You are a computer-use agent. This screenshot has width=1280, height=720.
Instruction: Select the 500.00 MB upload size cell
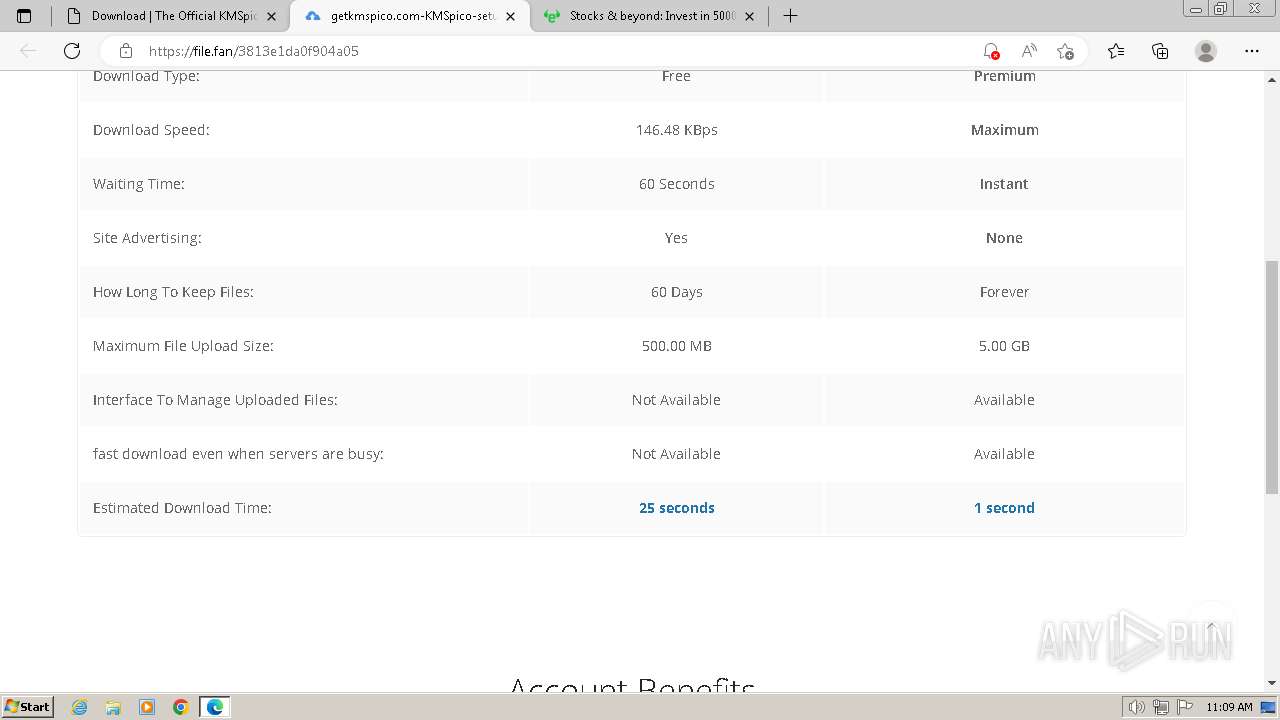pos(677,346)
